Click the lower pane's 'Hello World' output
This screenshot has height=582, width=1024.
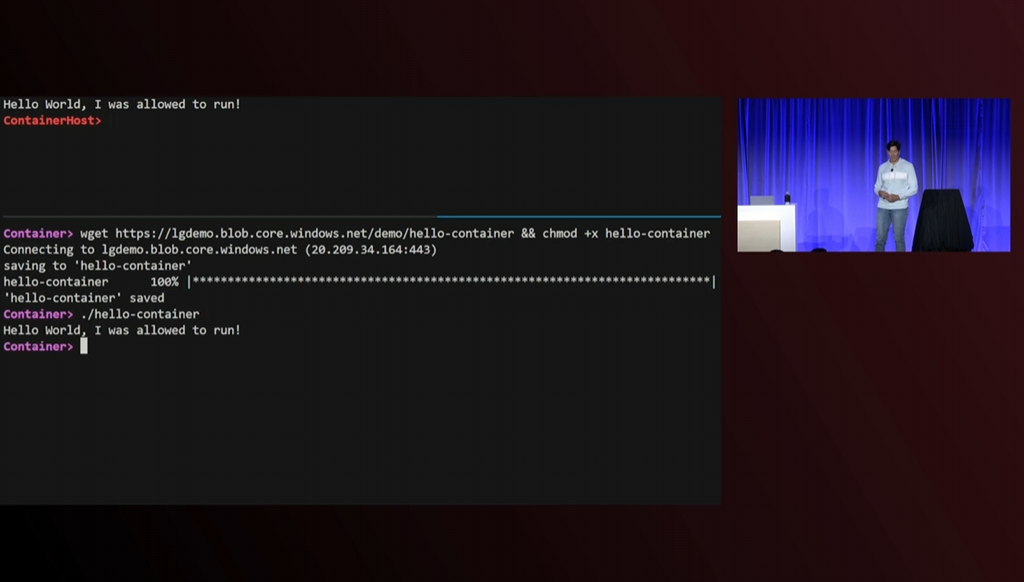pos(122,331)
